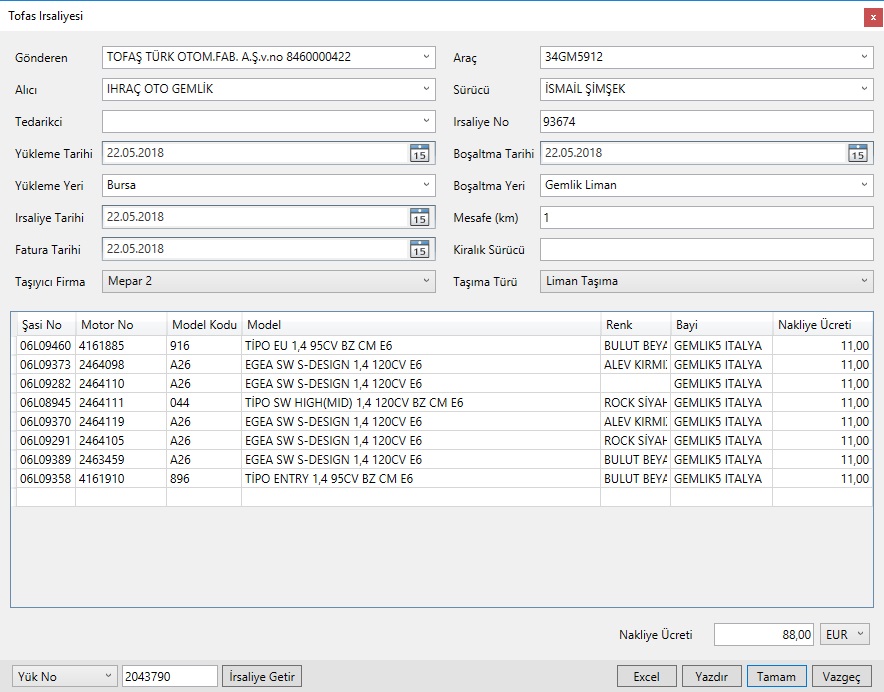This screenshot has width=884, height=692.
Task: Open the Yükleme Tarihi calendar picker
Action: [419, 153]
